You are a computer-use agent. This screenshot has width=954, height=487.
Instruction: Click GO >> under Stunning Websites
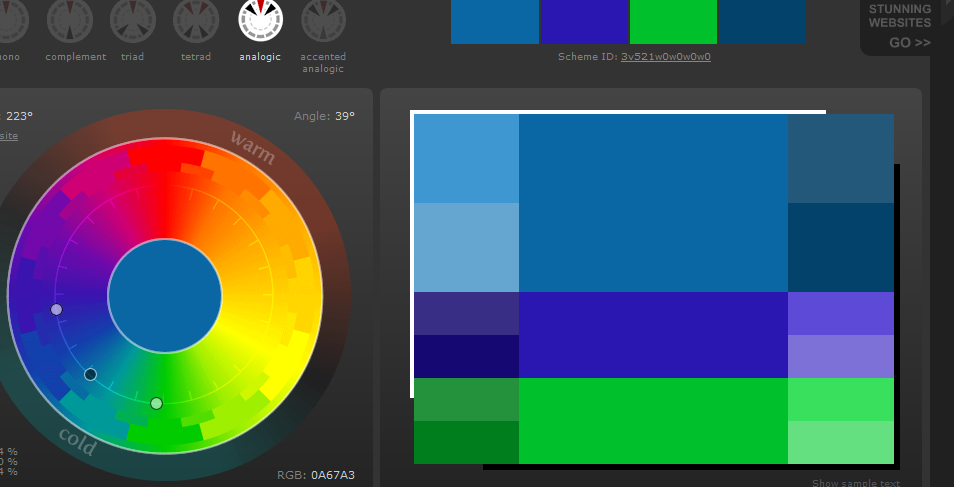[x=909, y=42]
